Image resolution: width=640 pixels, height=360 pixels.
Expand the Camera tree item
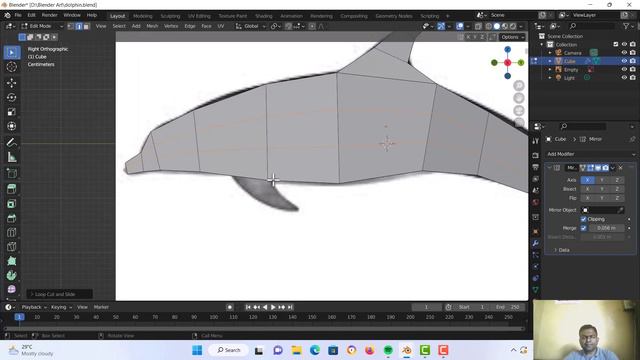tap(550, 53)
